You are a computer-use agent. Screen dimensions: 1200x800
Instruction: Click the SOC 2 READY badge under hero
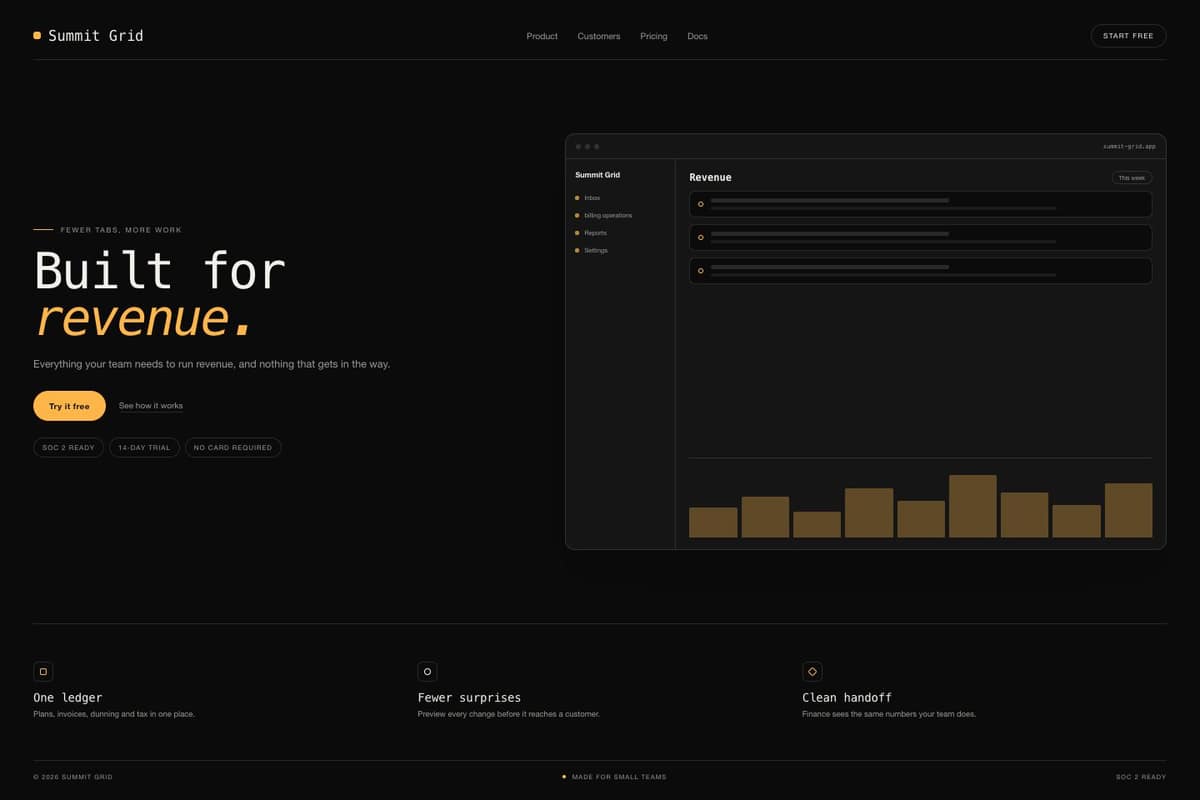[68, 447]
